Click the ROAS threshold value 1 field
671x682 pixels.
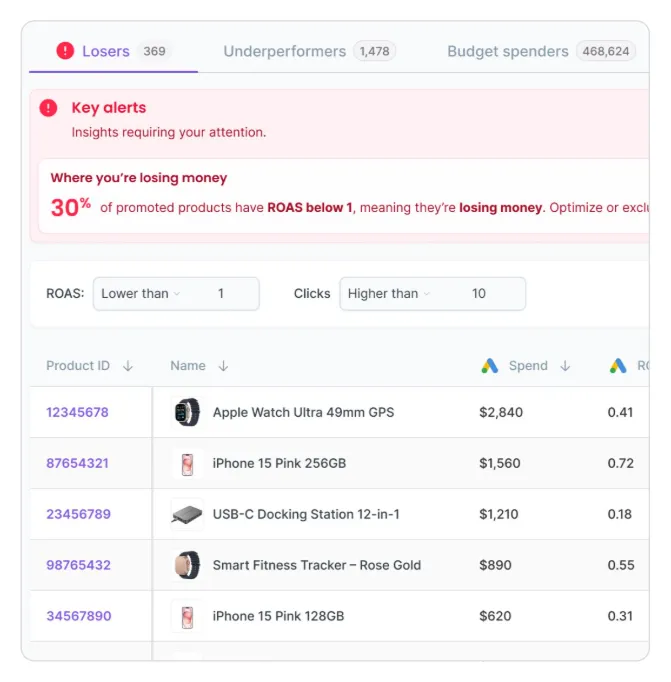221,294
